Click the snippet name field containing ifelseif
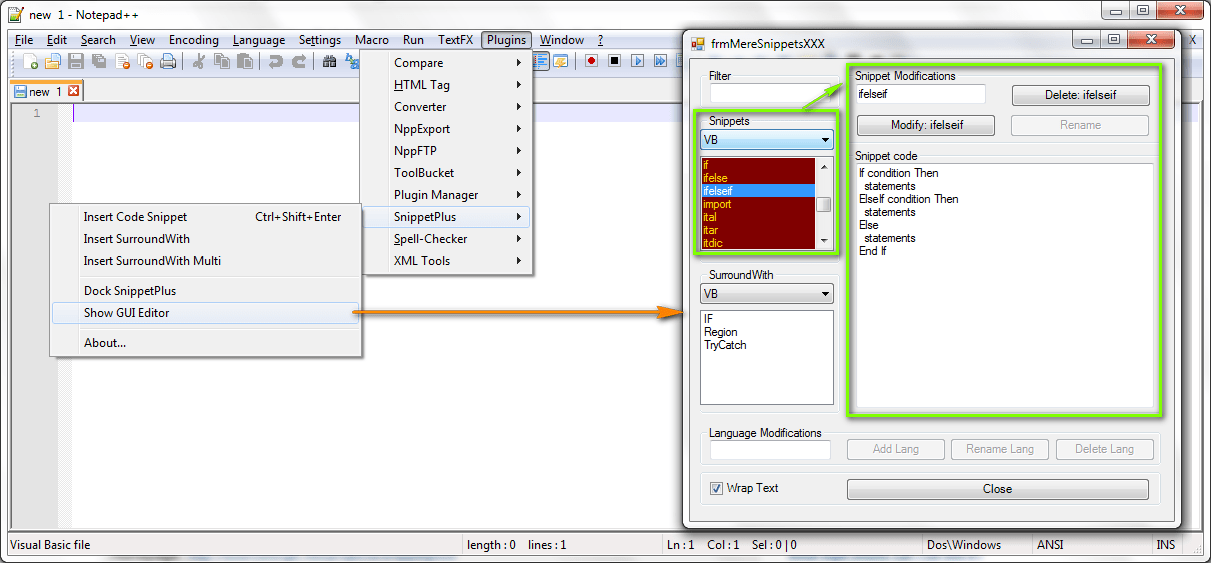This screenshot has width=1211, height=563. (920, 94)
